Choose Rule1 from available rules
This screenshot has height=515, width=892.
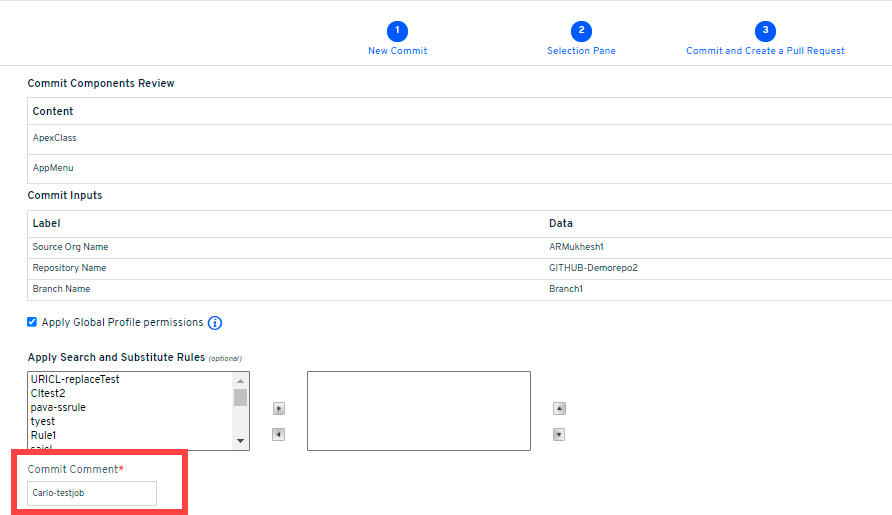(x=44, y=436)
